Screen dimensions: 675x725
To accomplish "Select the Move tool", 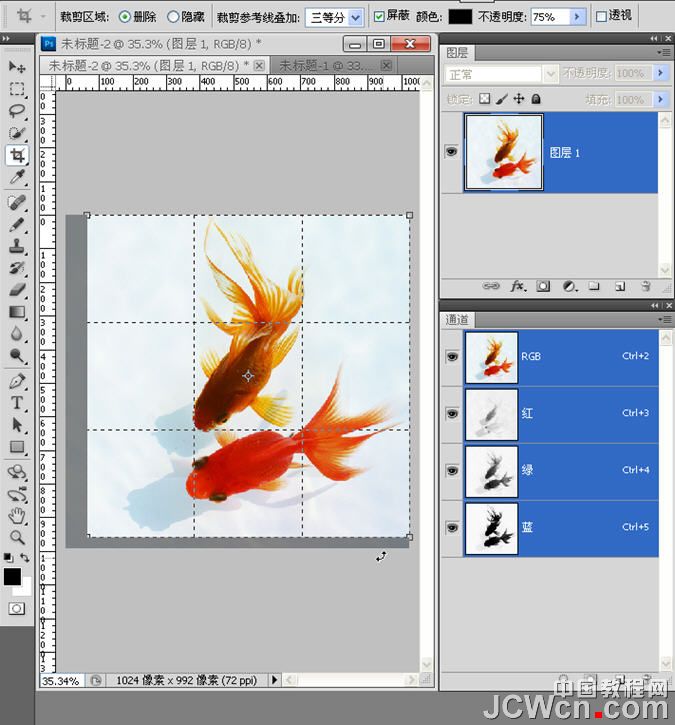I will pyautogui.click(x=17, y=67).
